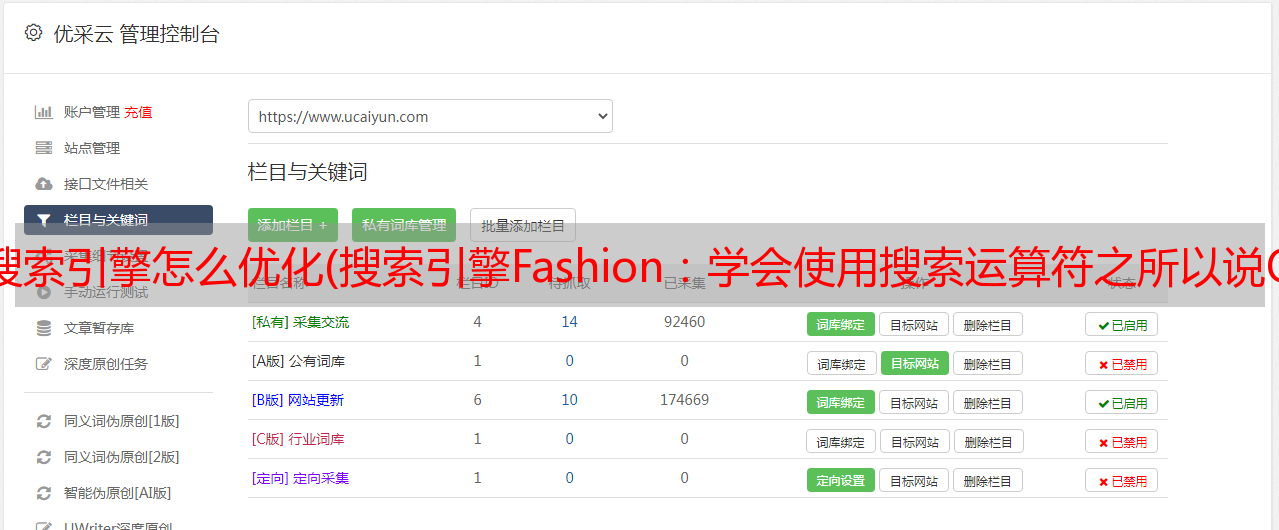This screenshot has width=1279, height=530.
Task: Open the site dropdown showing https://www.ucaiyun.com
Action: point(430,116)
